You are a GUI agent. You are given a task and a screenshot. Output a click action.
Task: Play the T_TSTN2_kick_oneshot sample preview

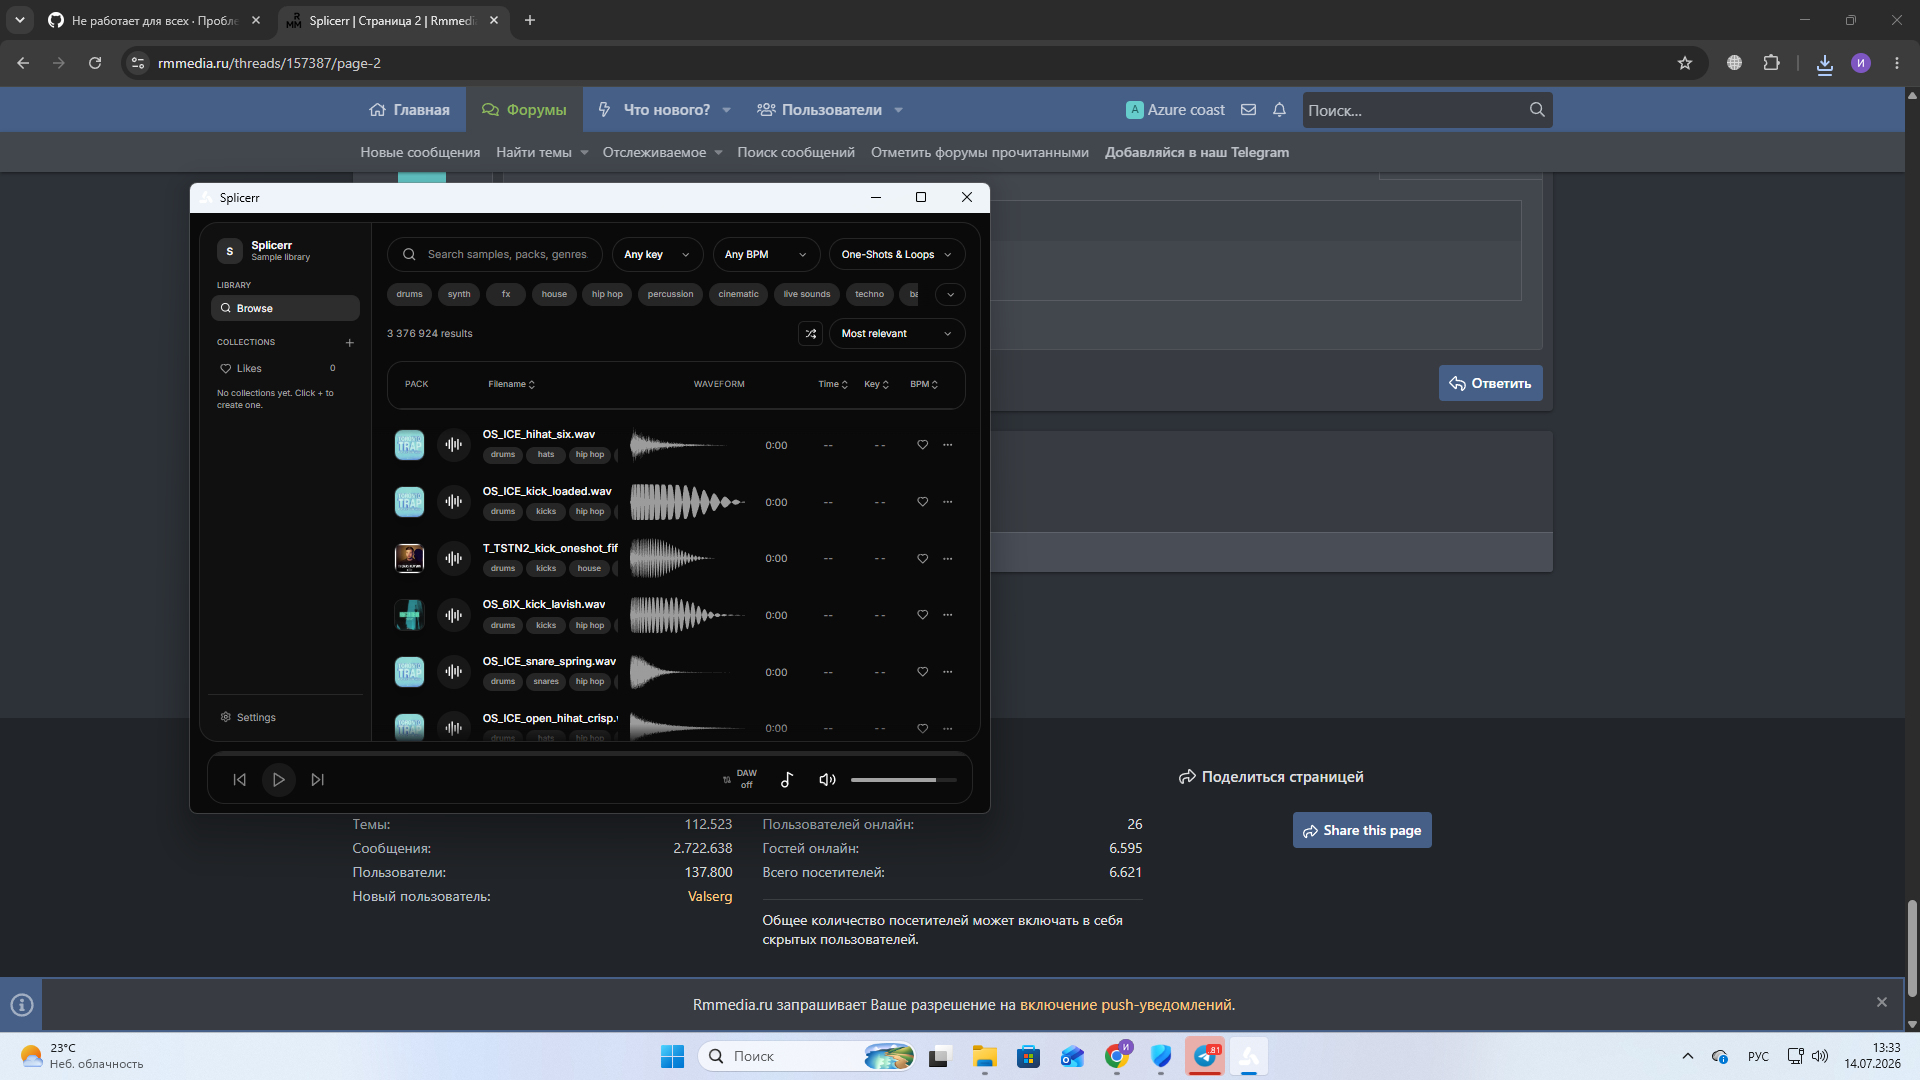pos(454,558)
